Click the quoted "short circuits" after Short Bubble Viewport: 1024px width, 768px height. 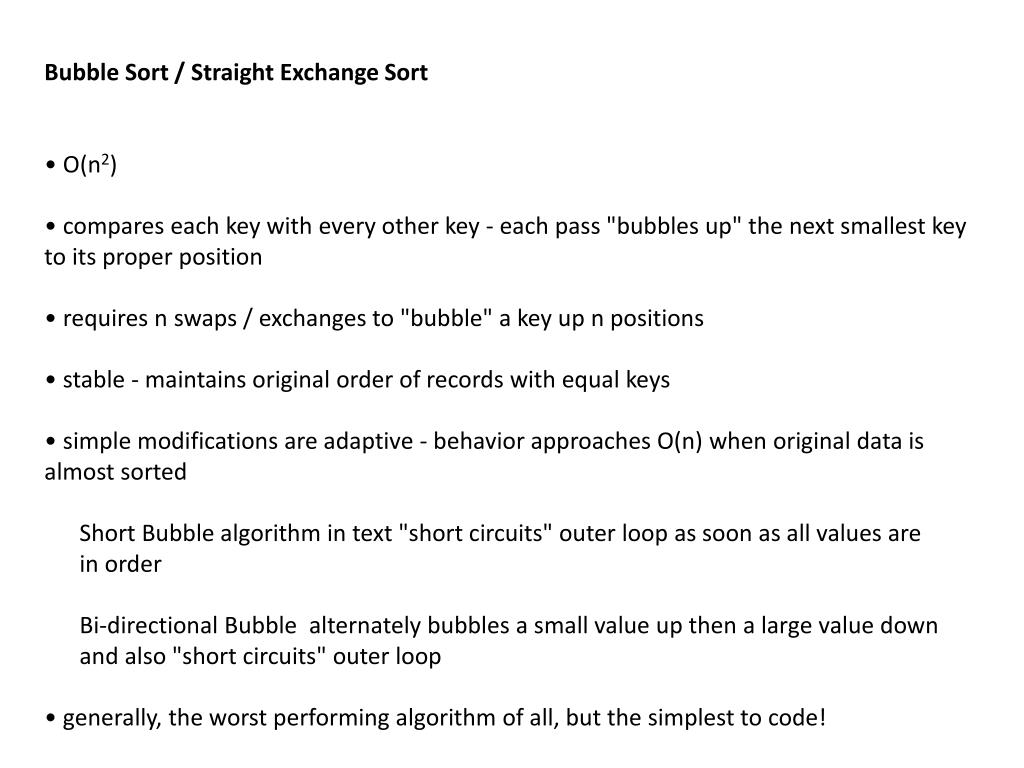(479, 534)
